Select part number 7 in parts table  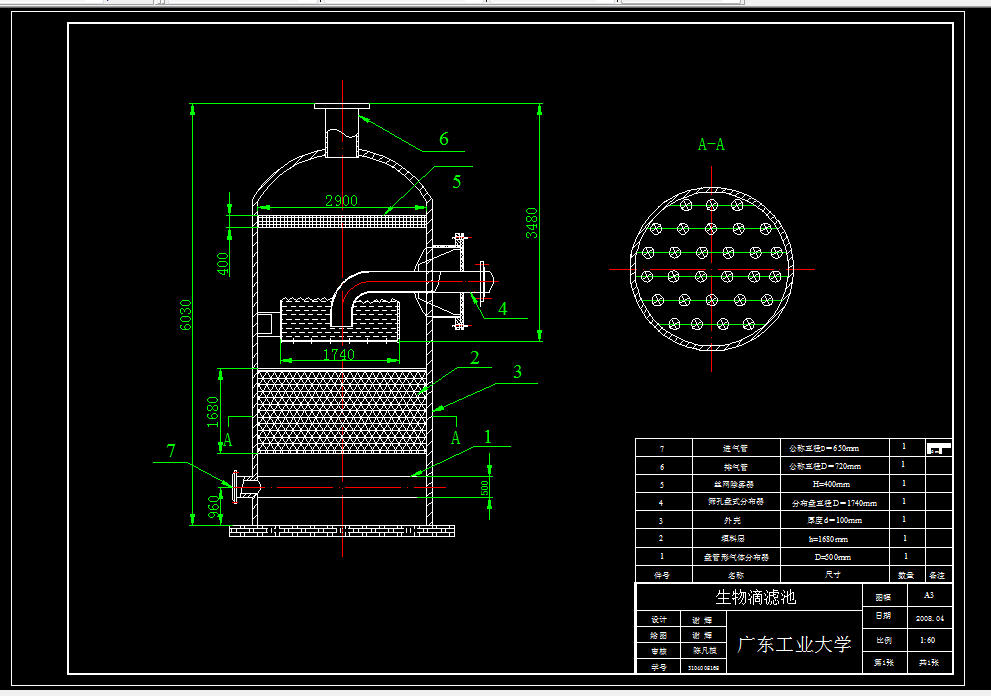(662, 449)
